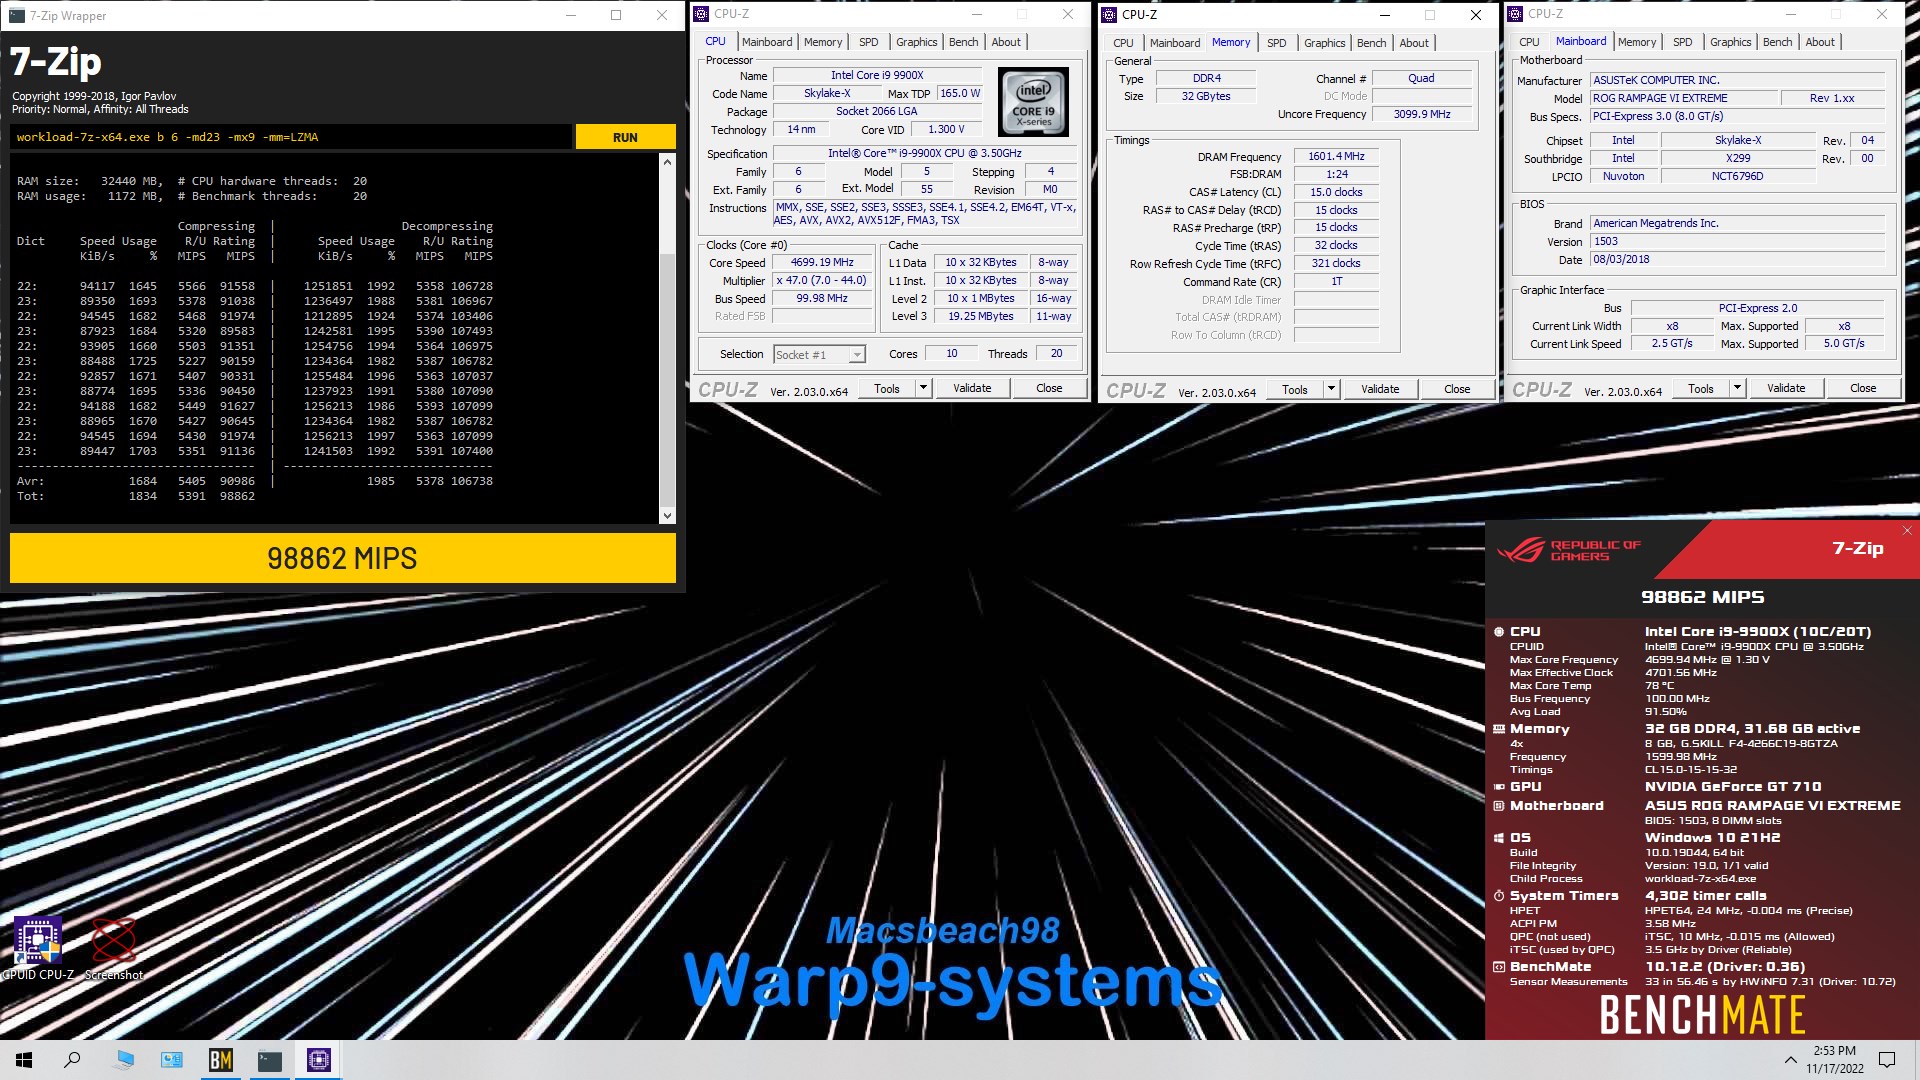Click the Multiplier x 47.0 value
The width and height of the screenshot is (1920, 1080).
click(x=822, y=281)
